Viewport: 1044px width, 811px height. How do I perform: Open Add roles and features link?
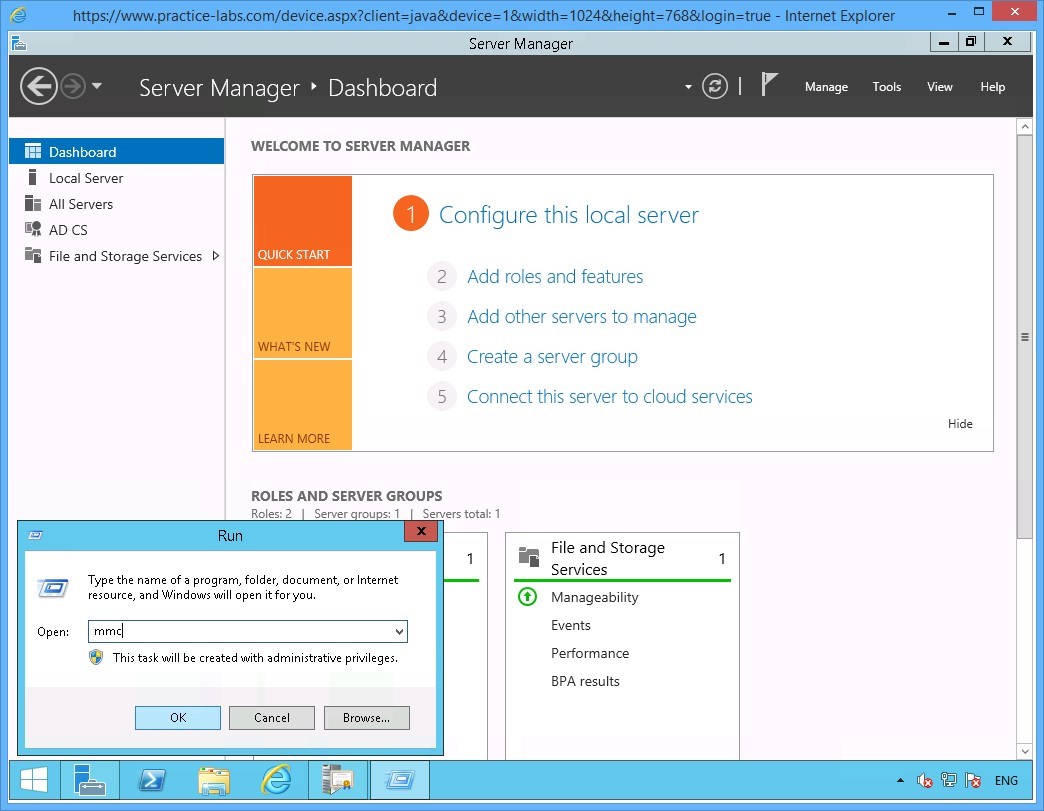pyautogui.click(x=555, y=276)
